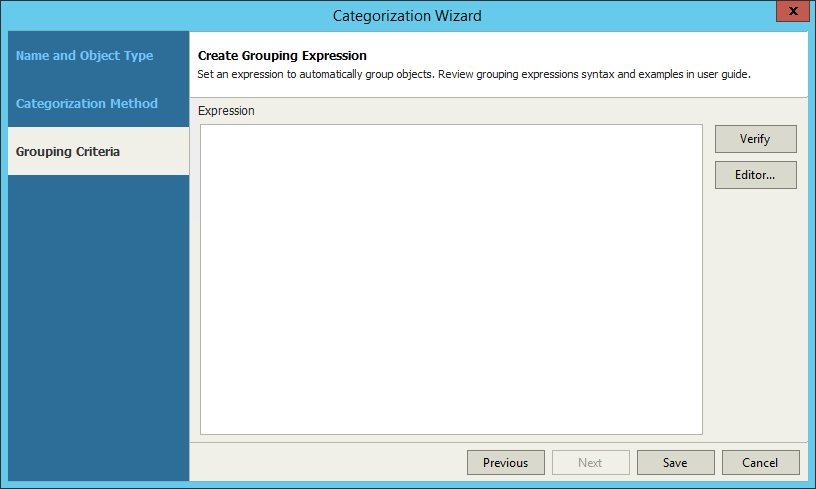Save the categorization

click(675, 462)
